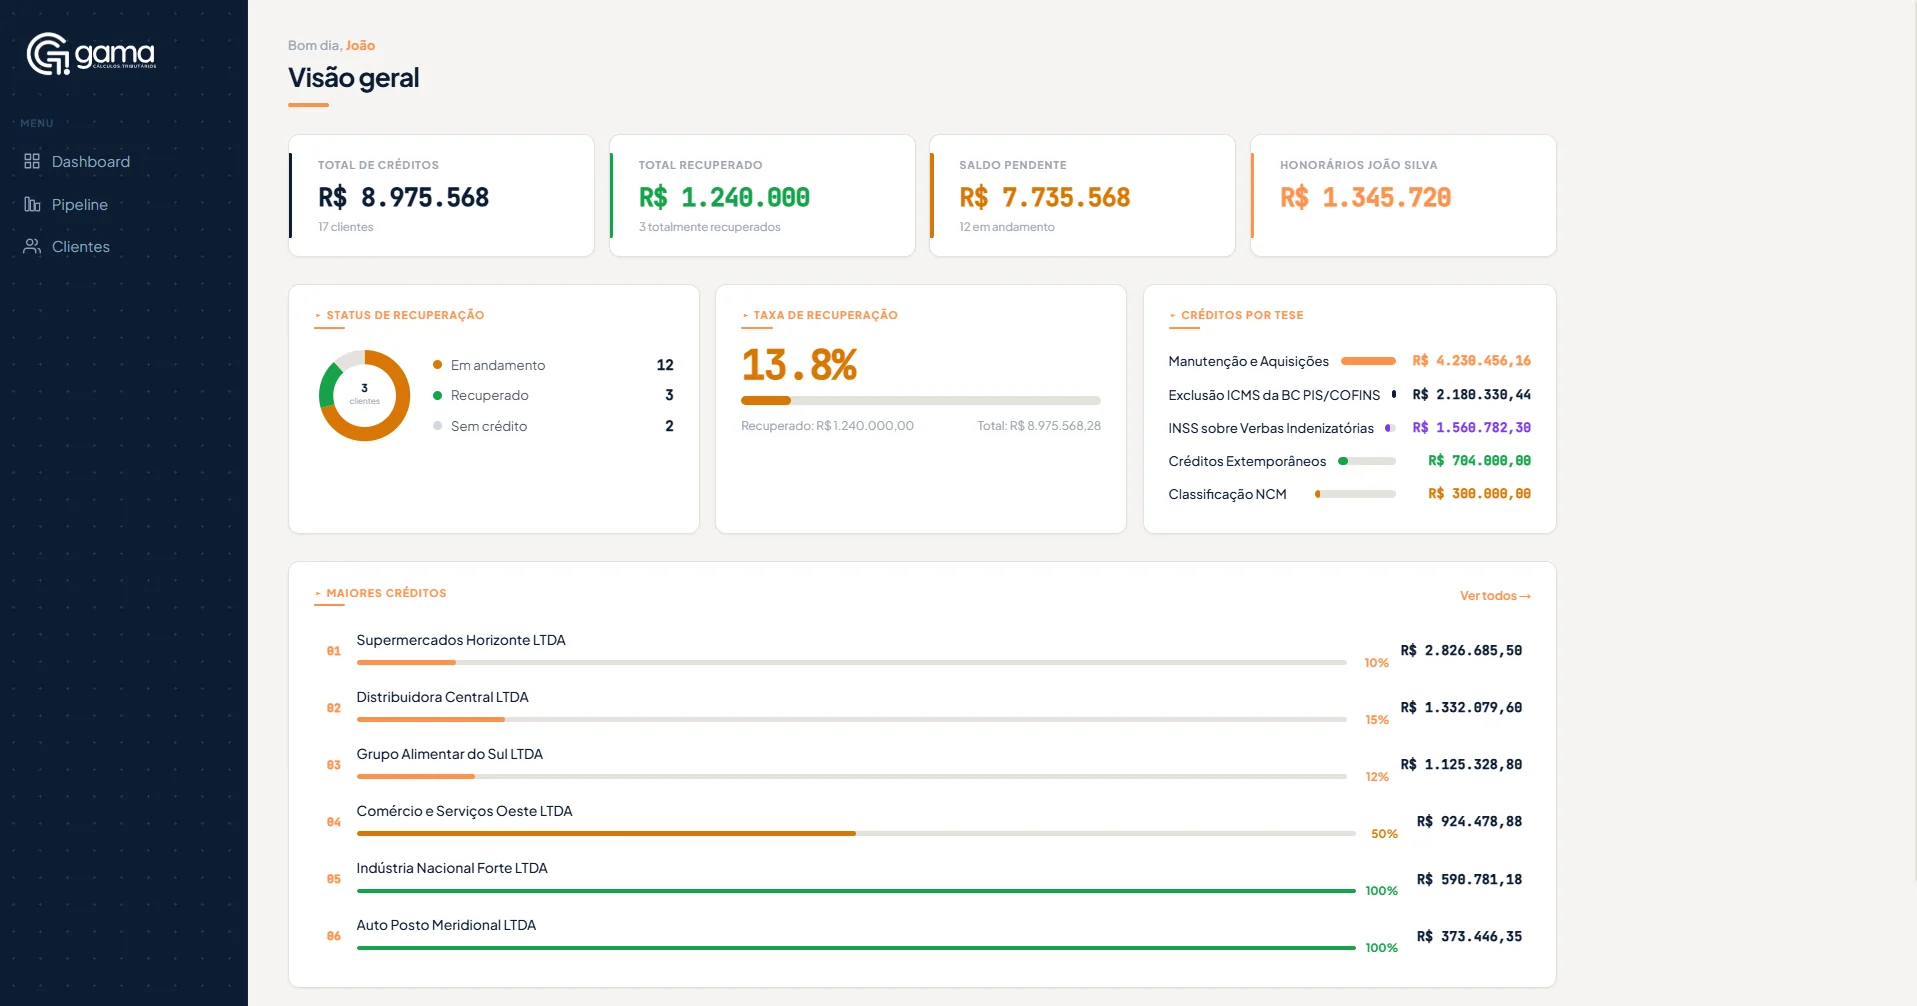Click the '17 clientes' subtitle
Screen dimensions: 1917x1006
[346, 227]
